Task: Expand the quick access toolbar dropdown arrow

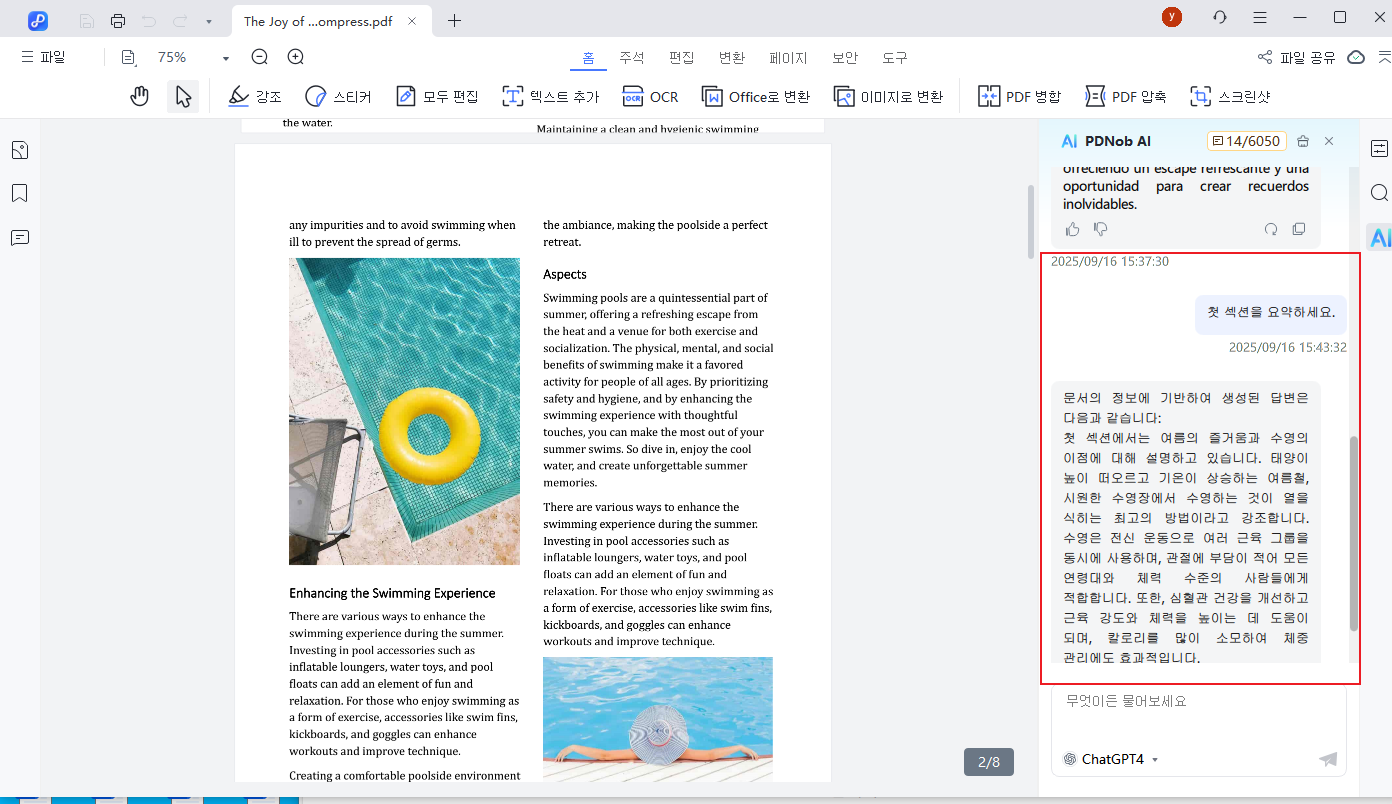Action: coord(208,21)
